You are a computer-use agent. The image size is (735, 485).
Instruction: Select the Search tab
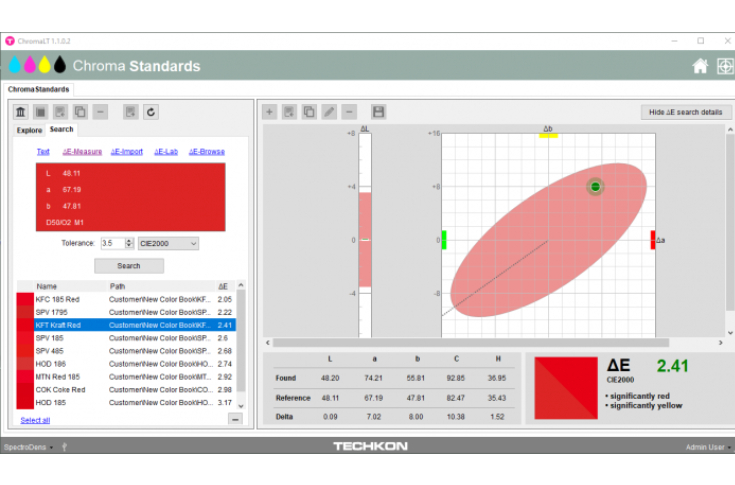tap(61, 129)
